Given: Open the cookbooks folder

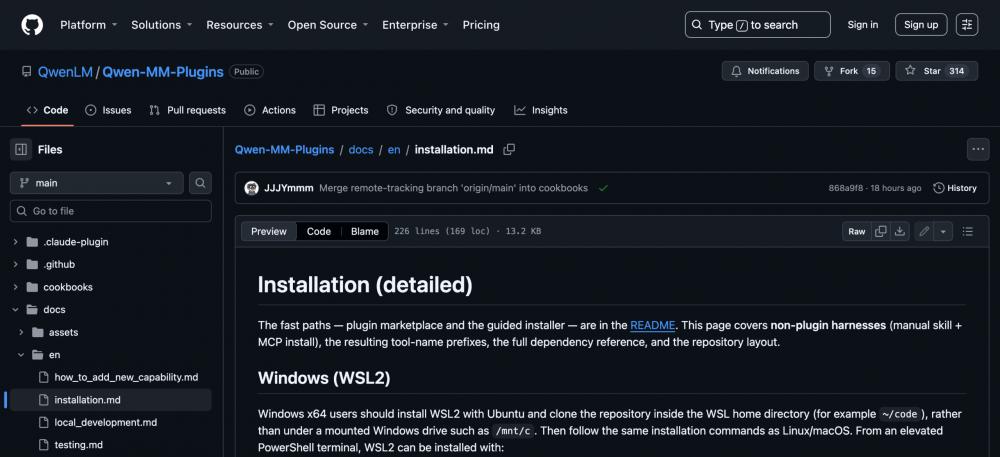Looking at the screenshot, I should [x=68, y=287].
